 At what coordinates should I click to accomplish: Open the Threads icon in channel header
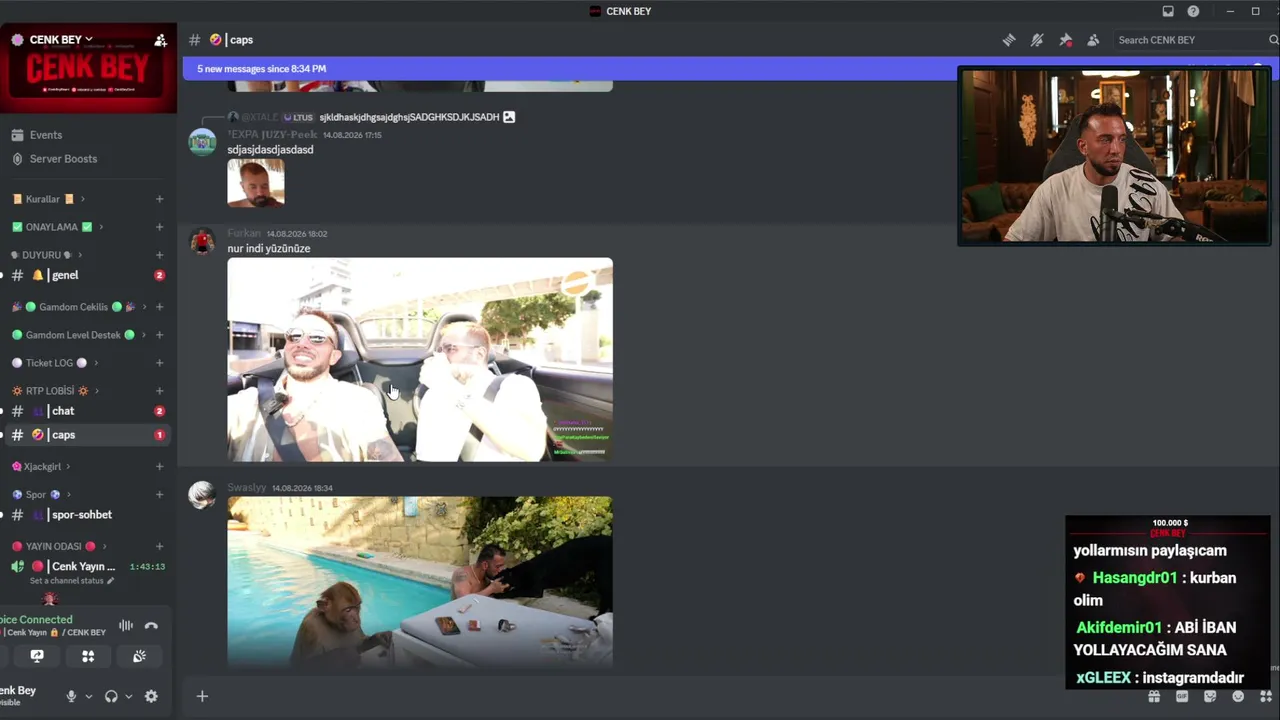pyautogui.click(x=1009, y=40)
